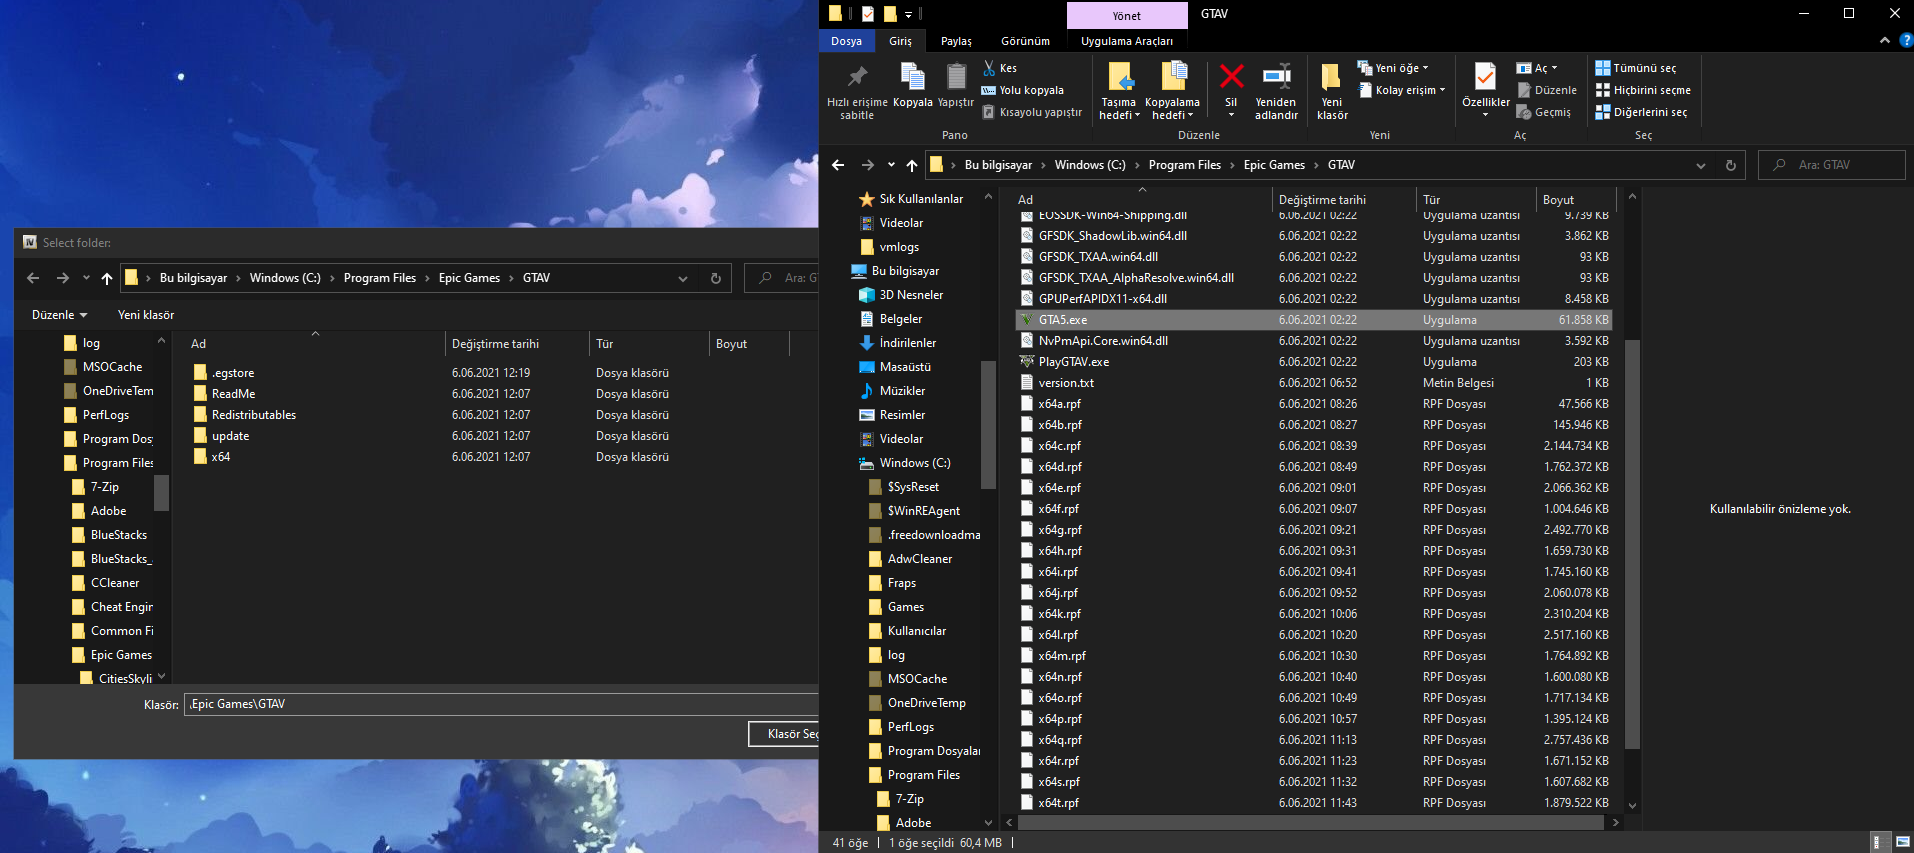1914x853 pixels.
Task: Select the Redistributables folder in dialog
Action: [254, 415]
